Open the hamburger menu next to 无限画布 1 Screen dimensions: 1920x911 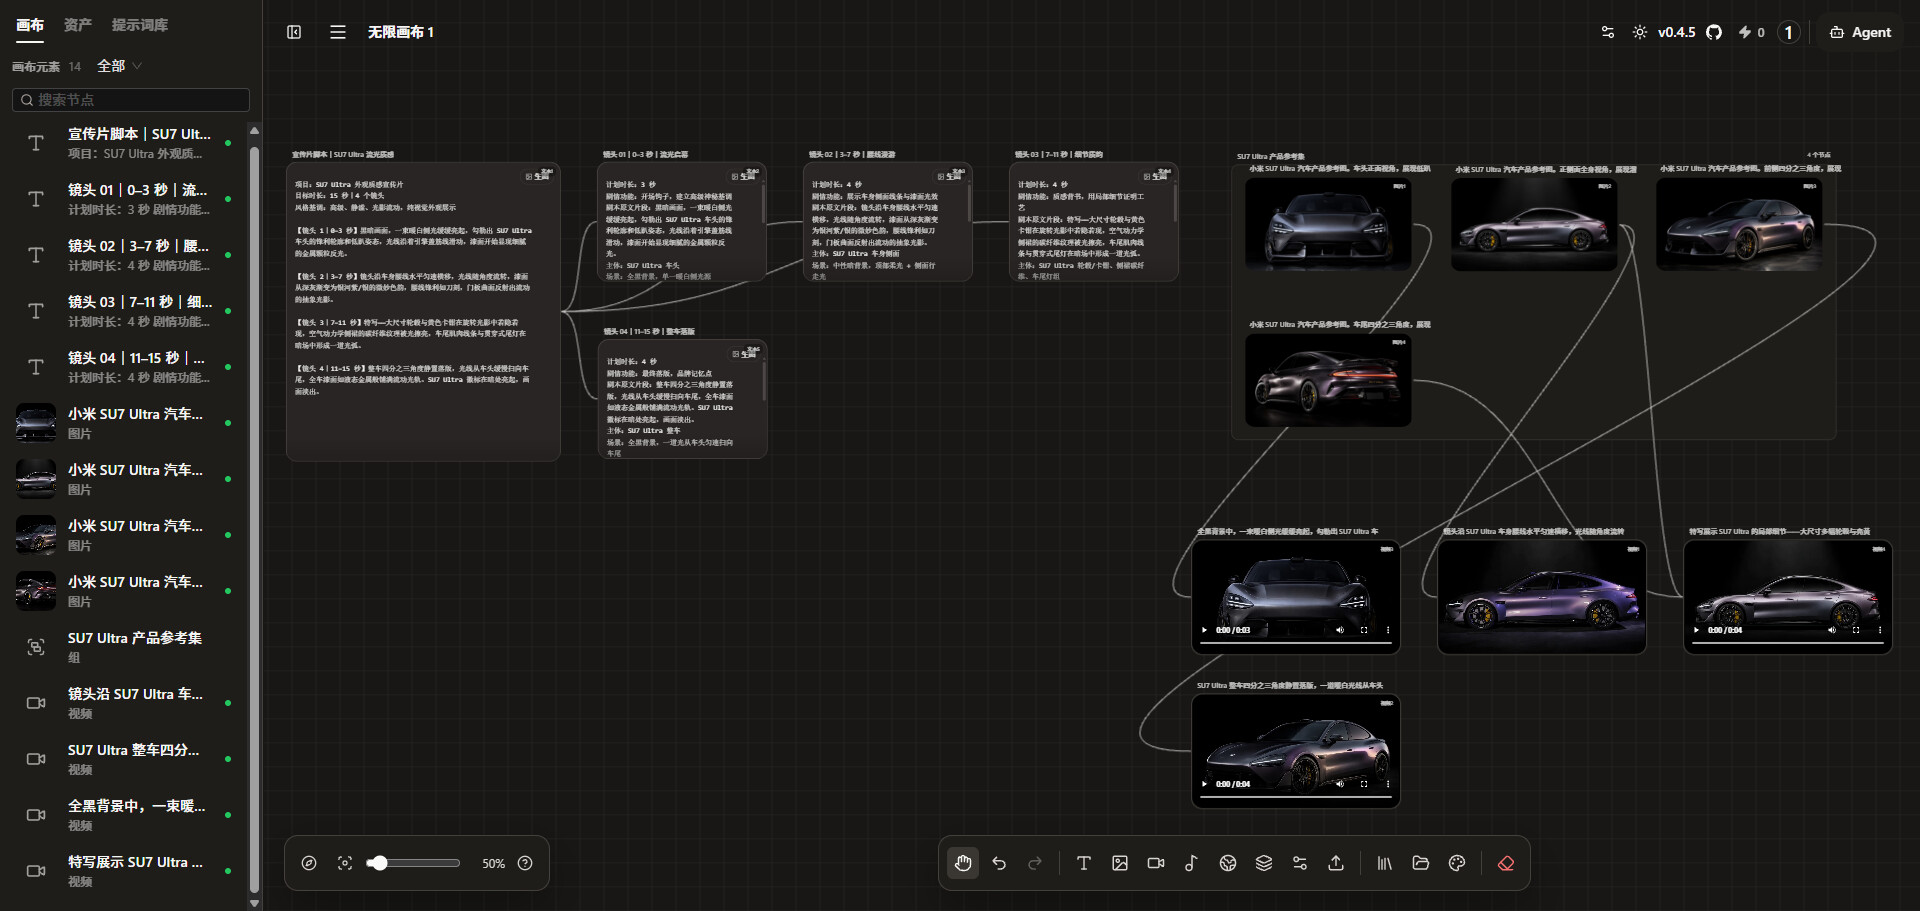pos(338,32)
